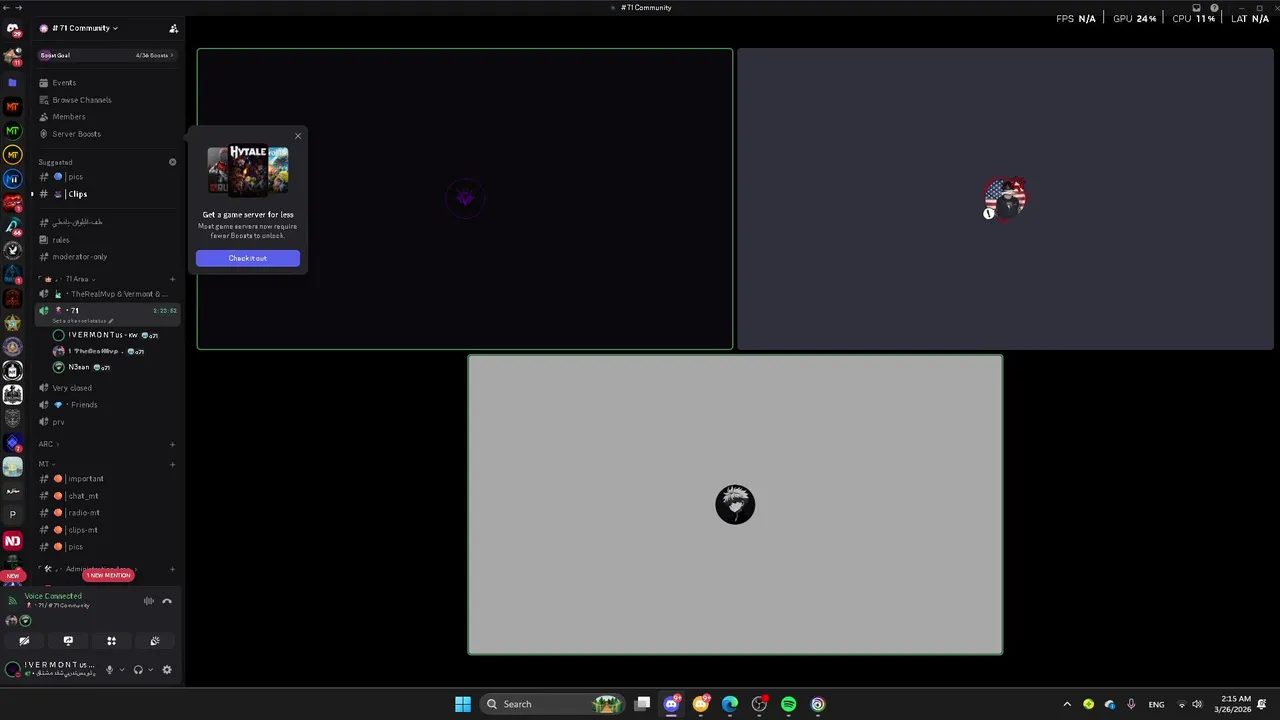Collapse the MT category
1280x720 pixels.
coord(46,464)
